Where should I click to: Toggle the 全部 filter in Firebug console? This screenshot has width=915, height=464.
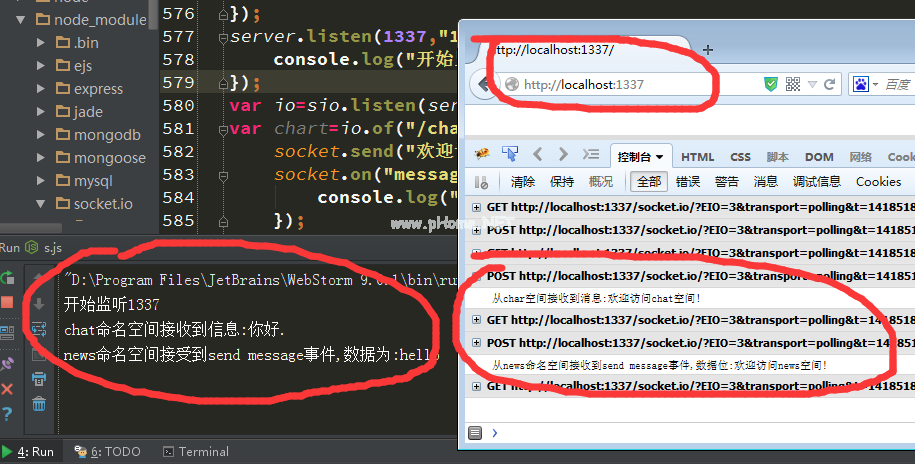[649, 181]
